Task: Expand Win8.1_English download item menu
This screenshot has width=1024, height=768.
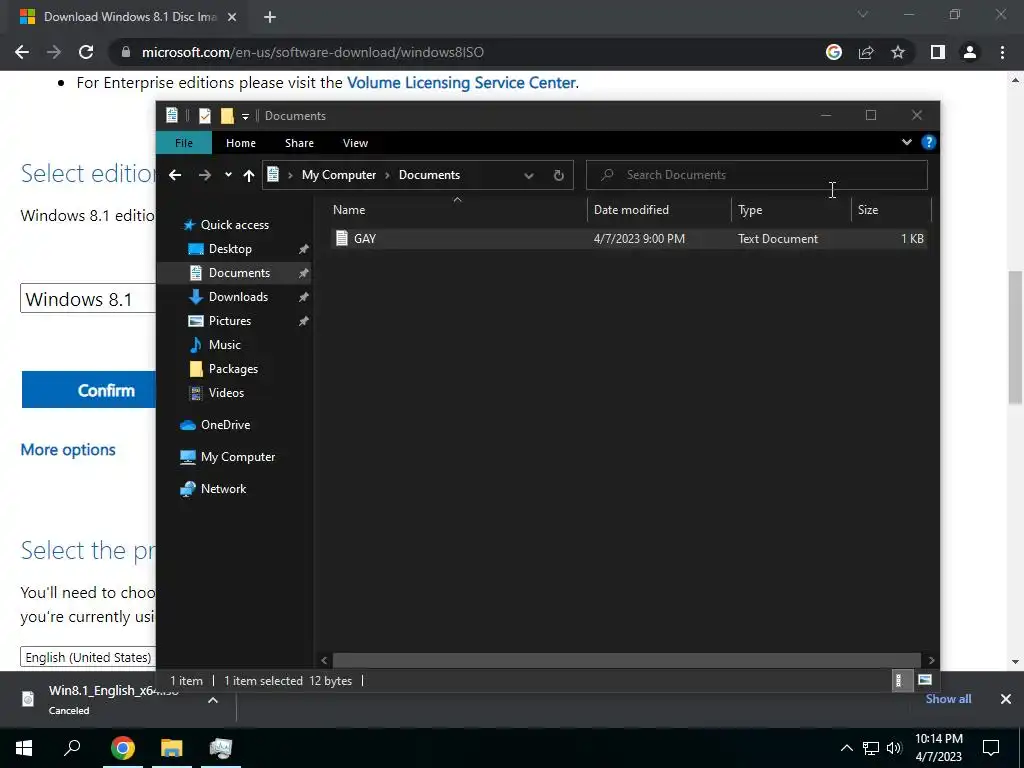Action: point(213,699)
